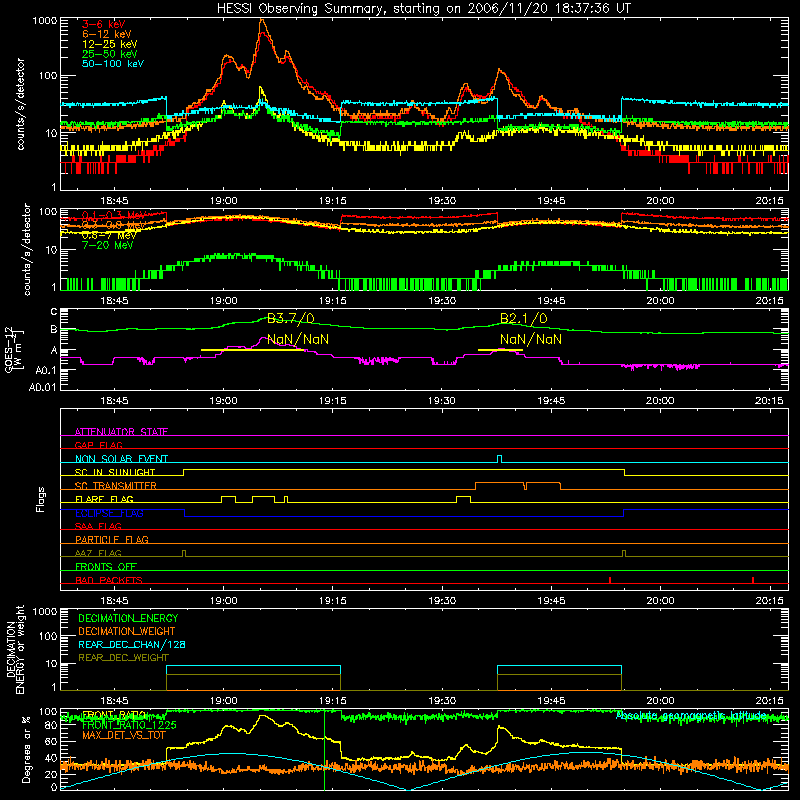The height and width of the screenshot is (800, 800).
Task: Click the GAP_FLAG label
Action: click(x=98, y=445)
